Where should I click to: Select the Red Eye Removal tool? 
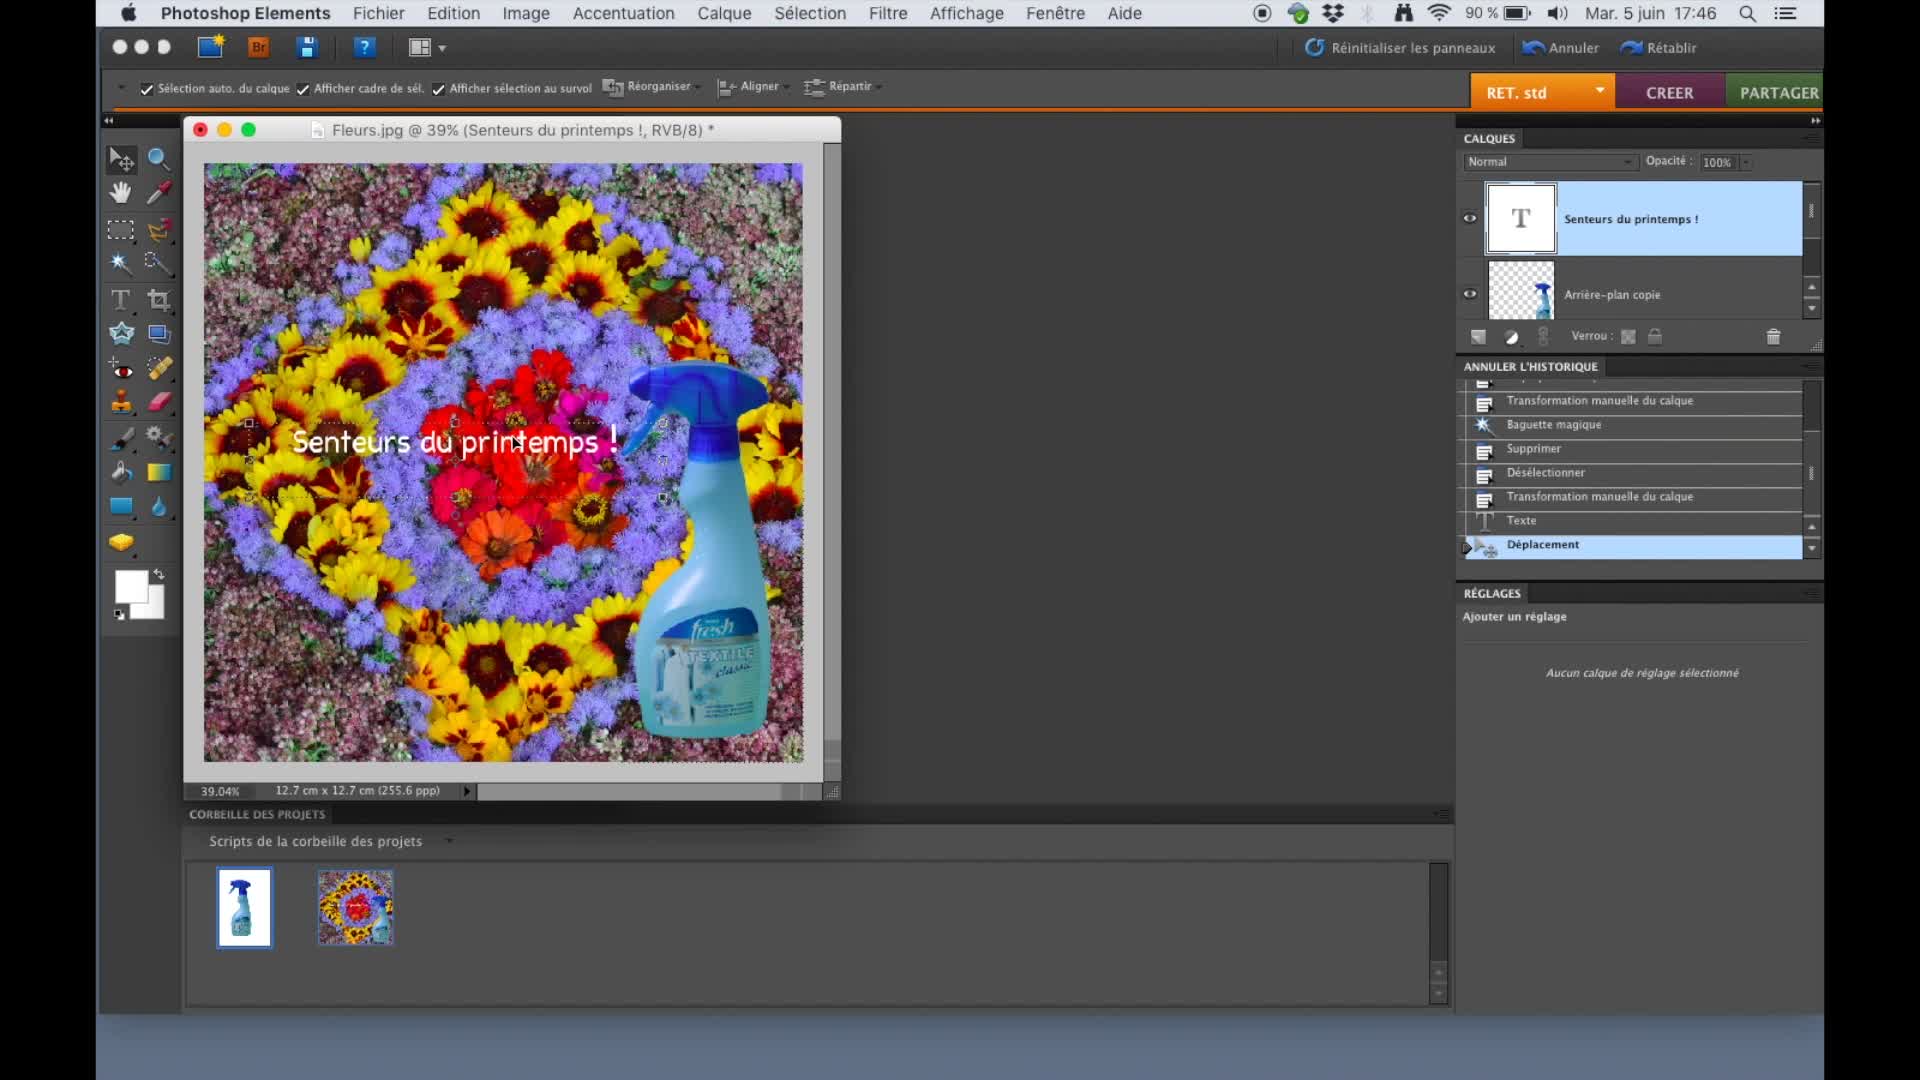pos(121,369)
